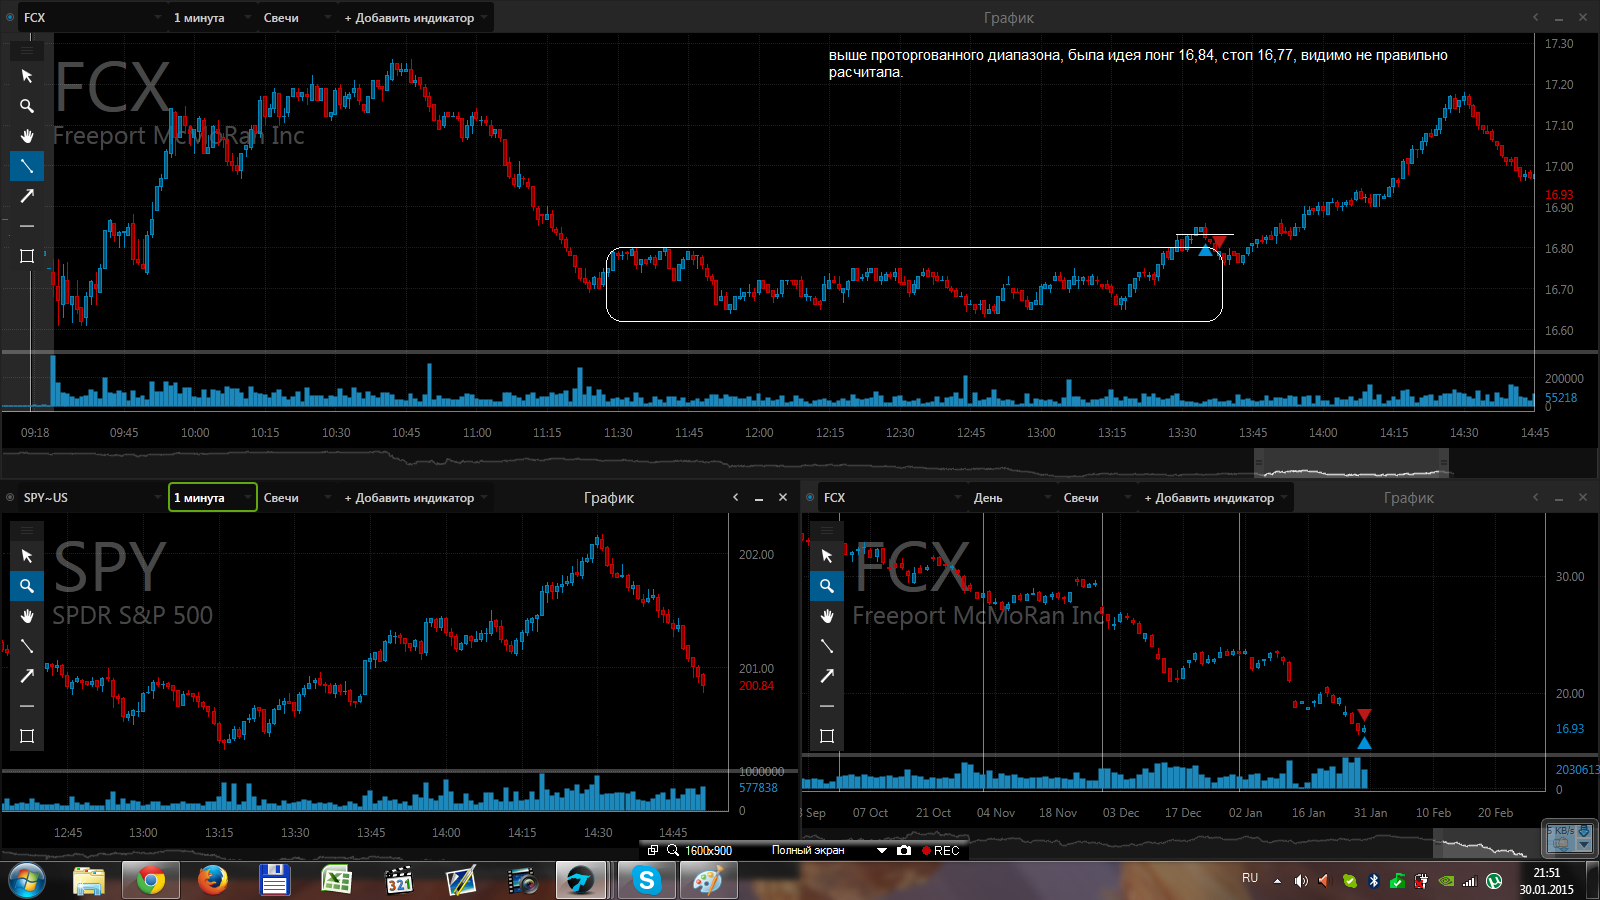Select the horizontal line tool in the SPY chart
Image resolution: width=1600 pixels, height=900 pixels.
(x=27, y=706)
